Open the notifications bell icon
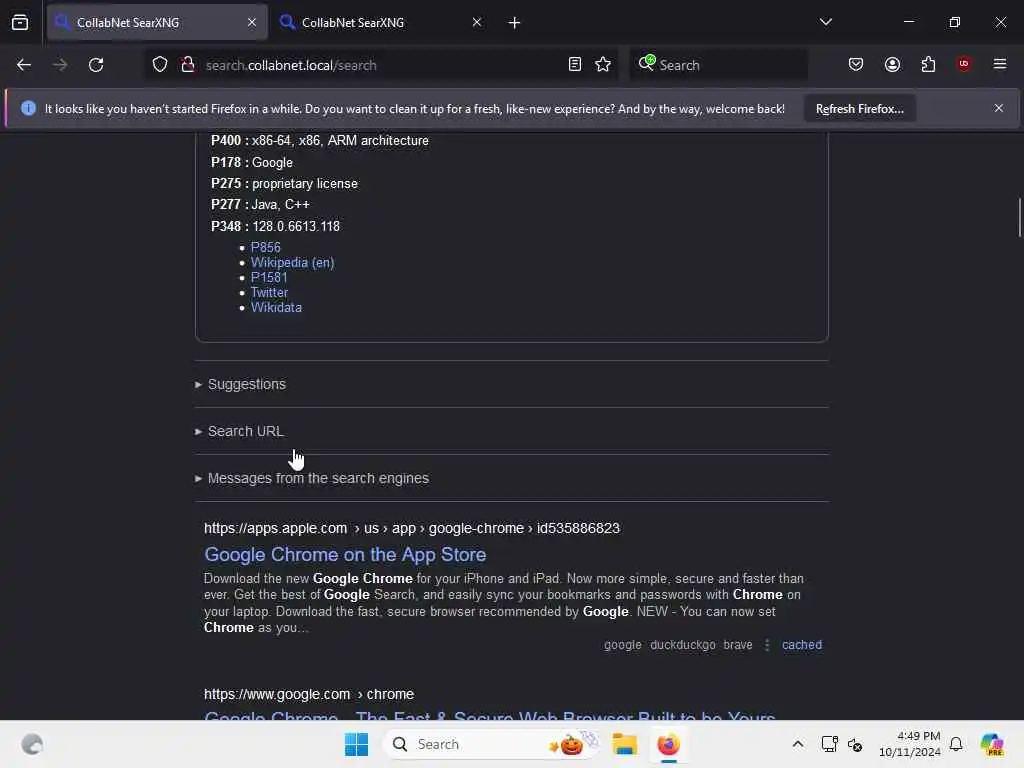 pyautogui.click(x=956, y=744)
